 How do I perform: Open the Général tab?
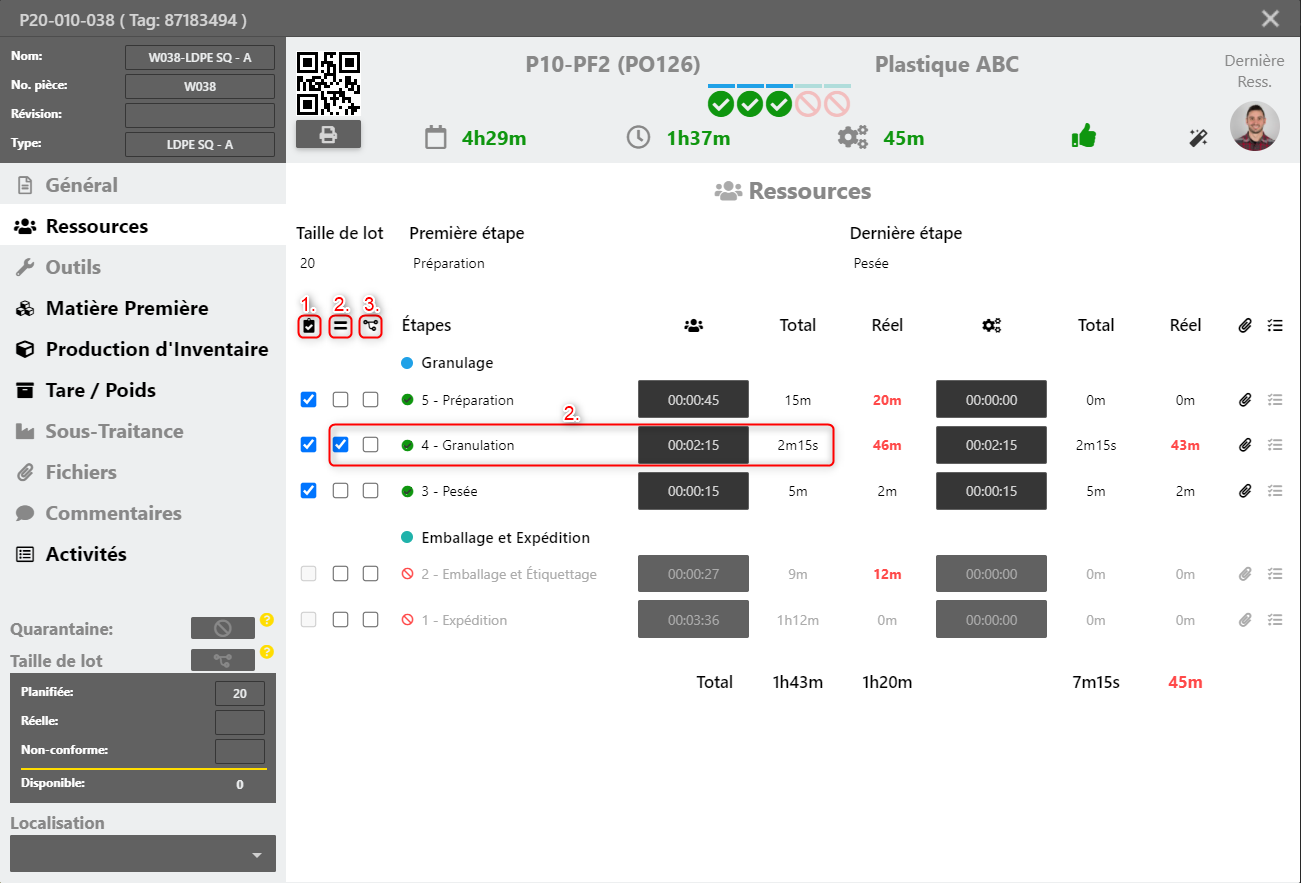coord(143,185)
